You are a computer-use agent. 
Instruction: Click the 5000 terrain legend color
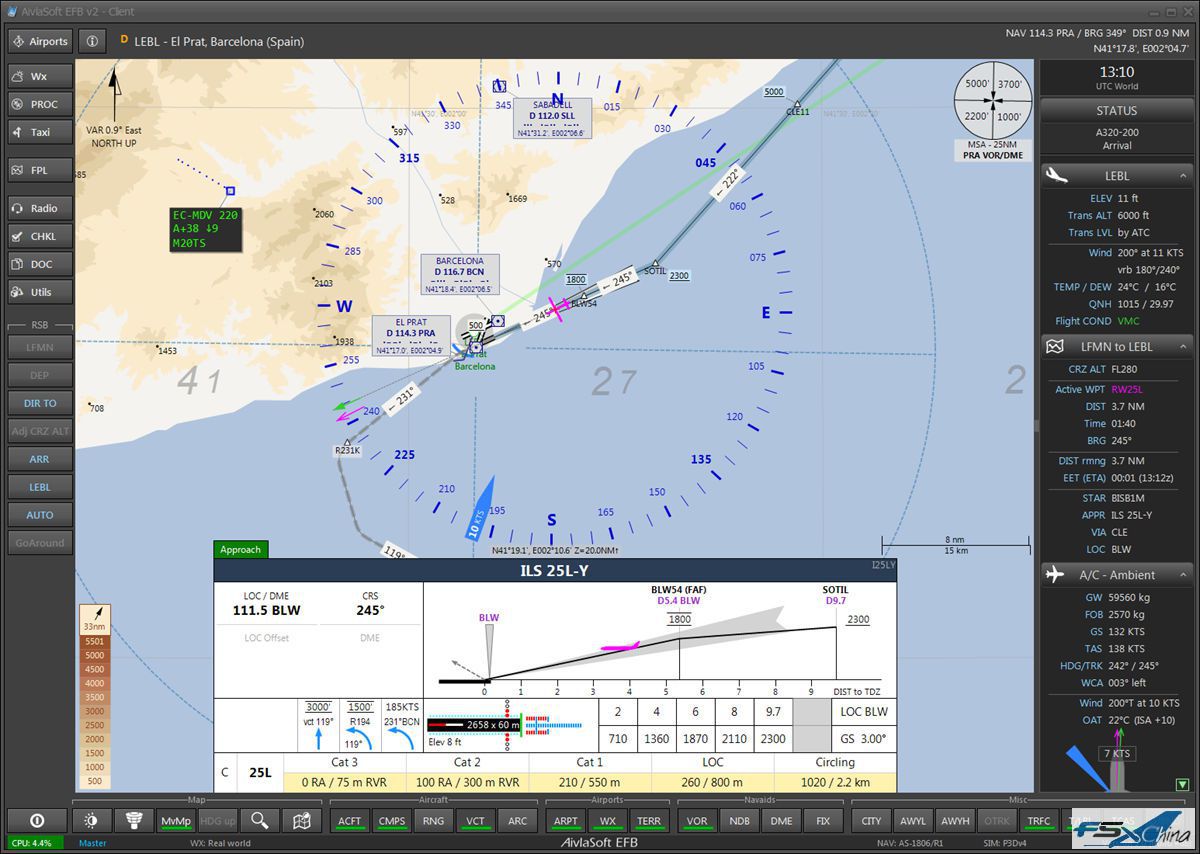pyautogui.click(x=95, y=655)
